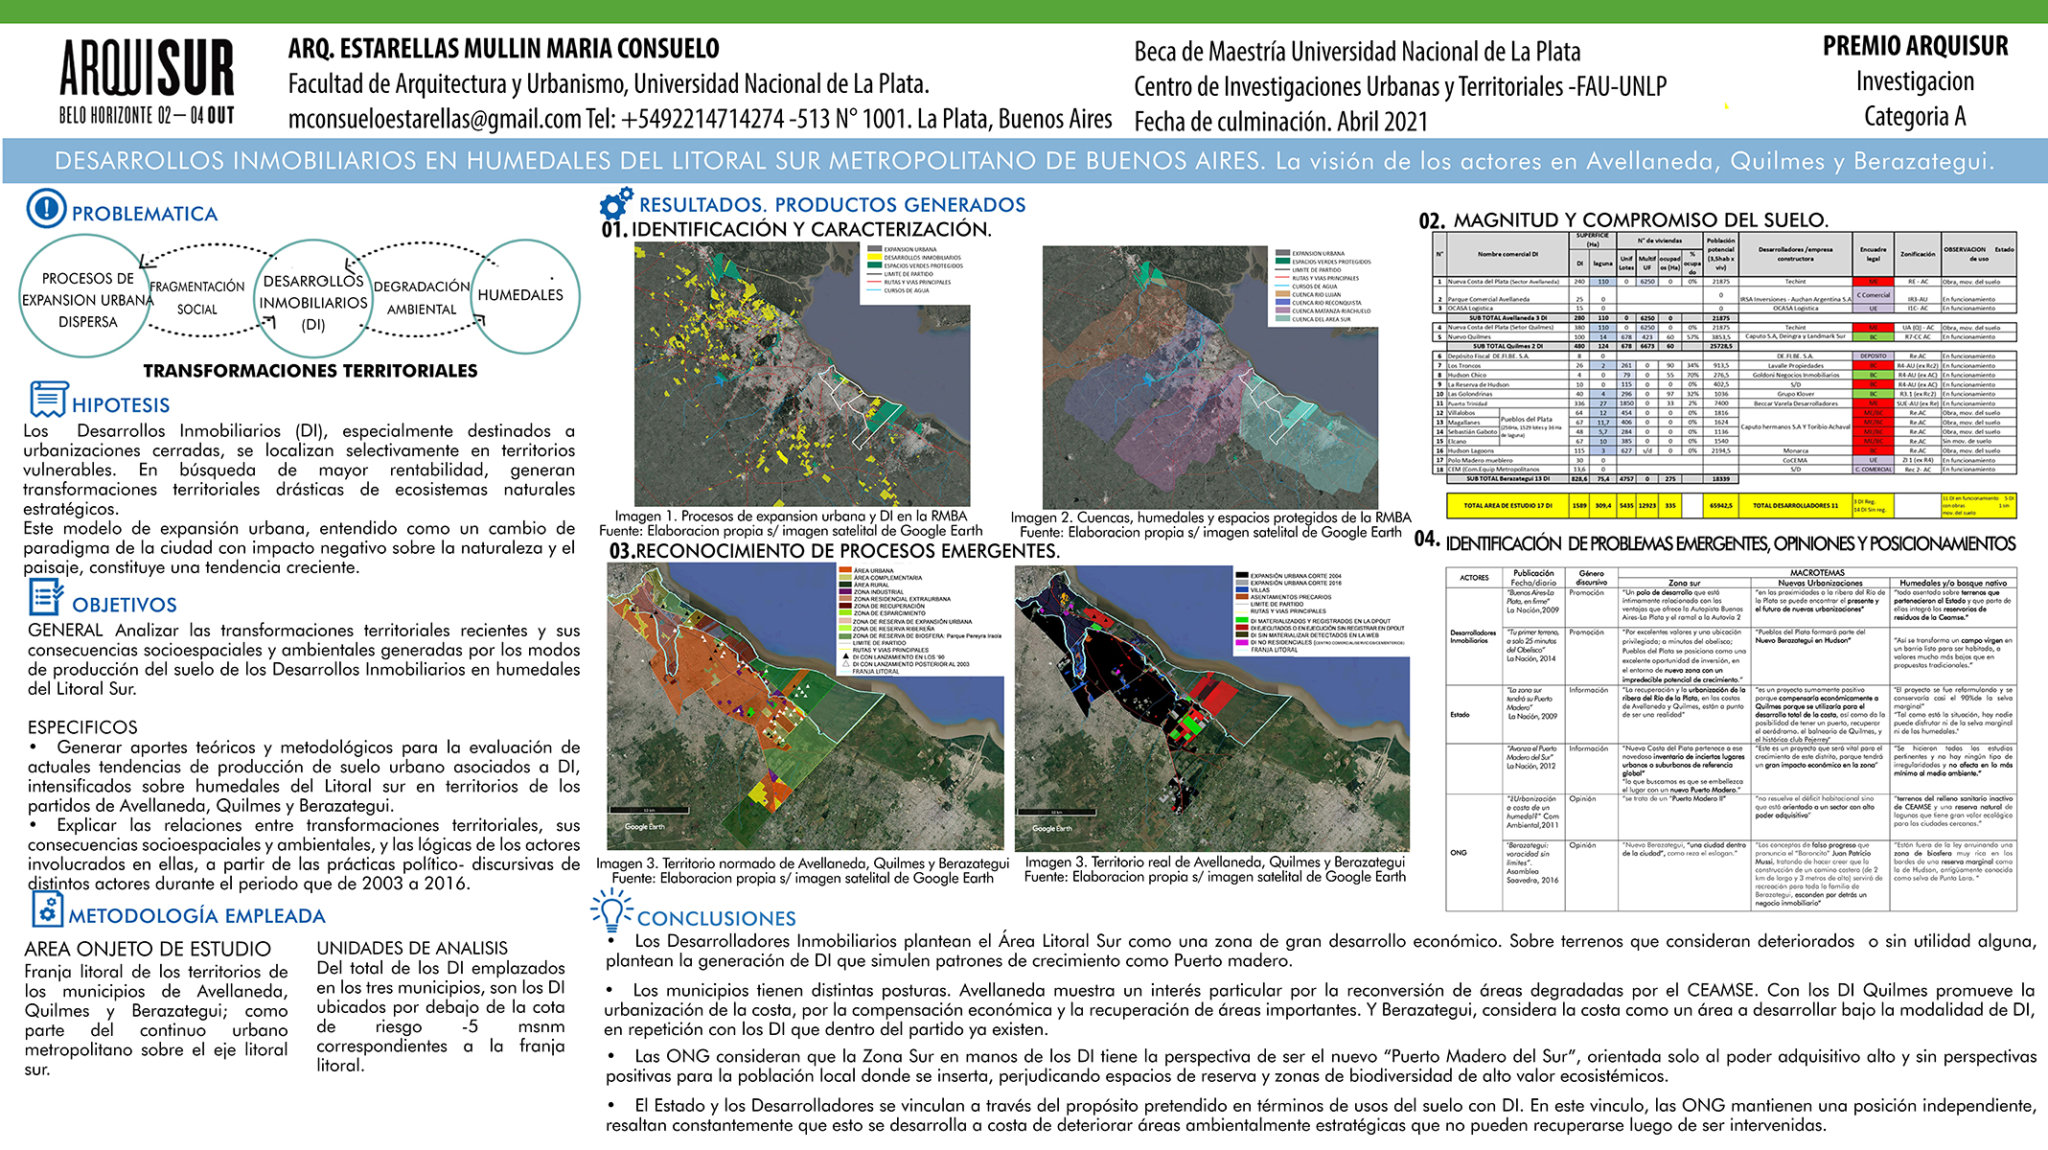Select the 'Procesos de expansion urbana dispersa' circle

86,295
